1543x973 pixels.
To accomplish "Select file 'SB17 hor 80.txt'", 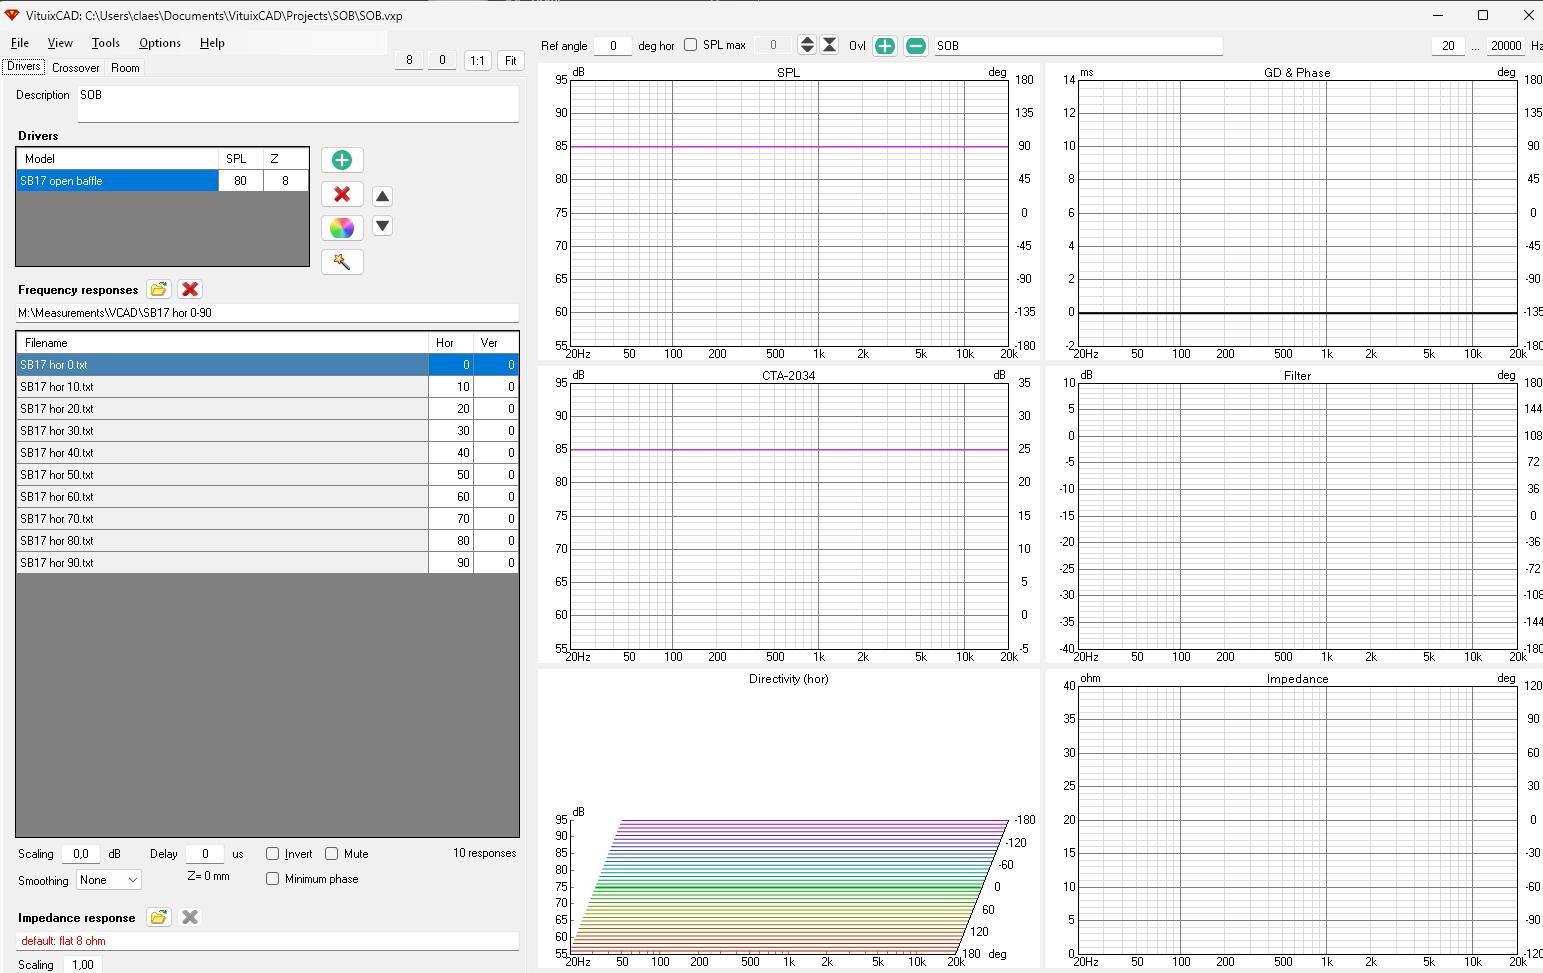I will [x=222, y=541].
